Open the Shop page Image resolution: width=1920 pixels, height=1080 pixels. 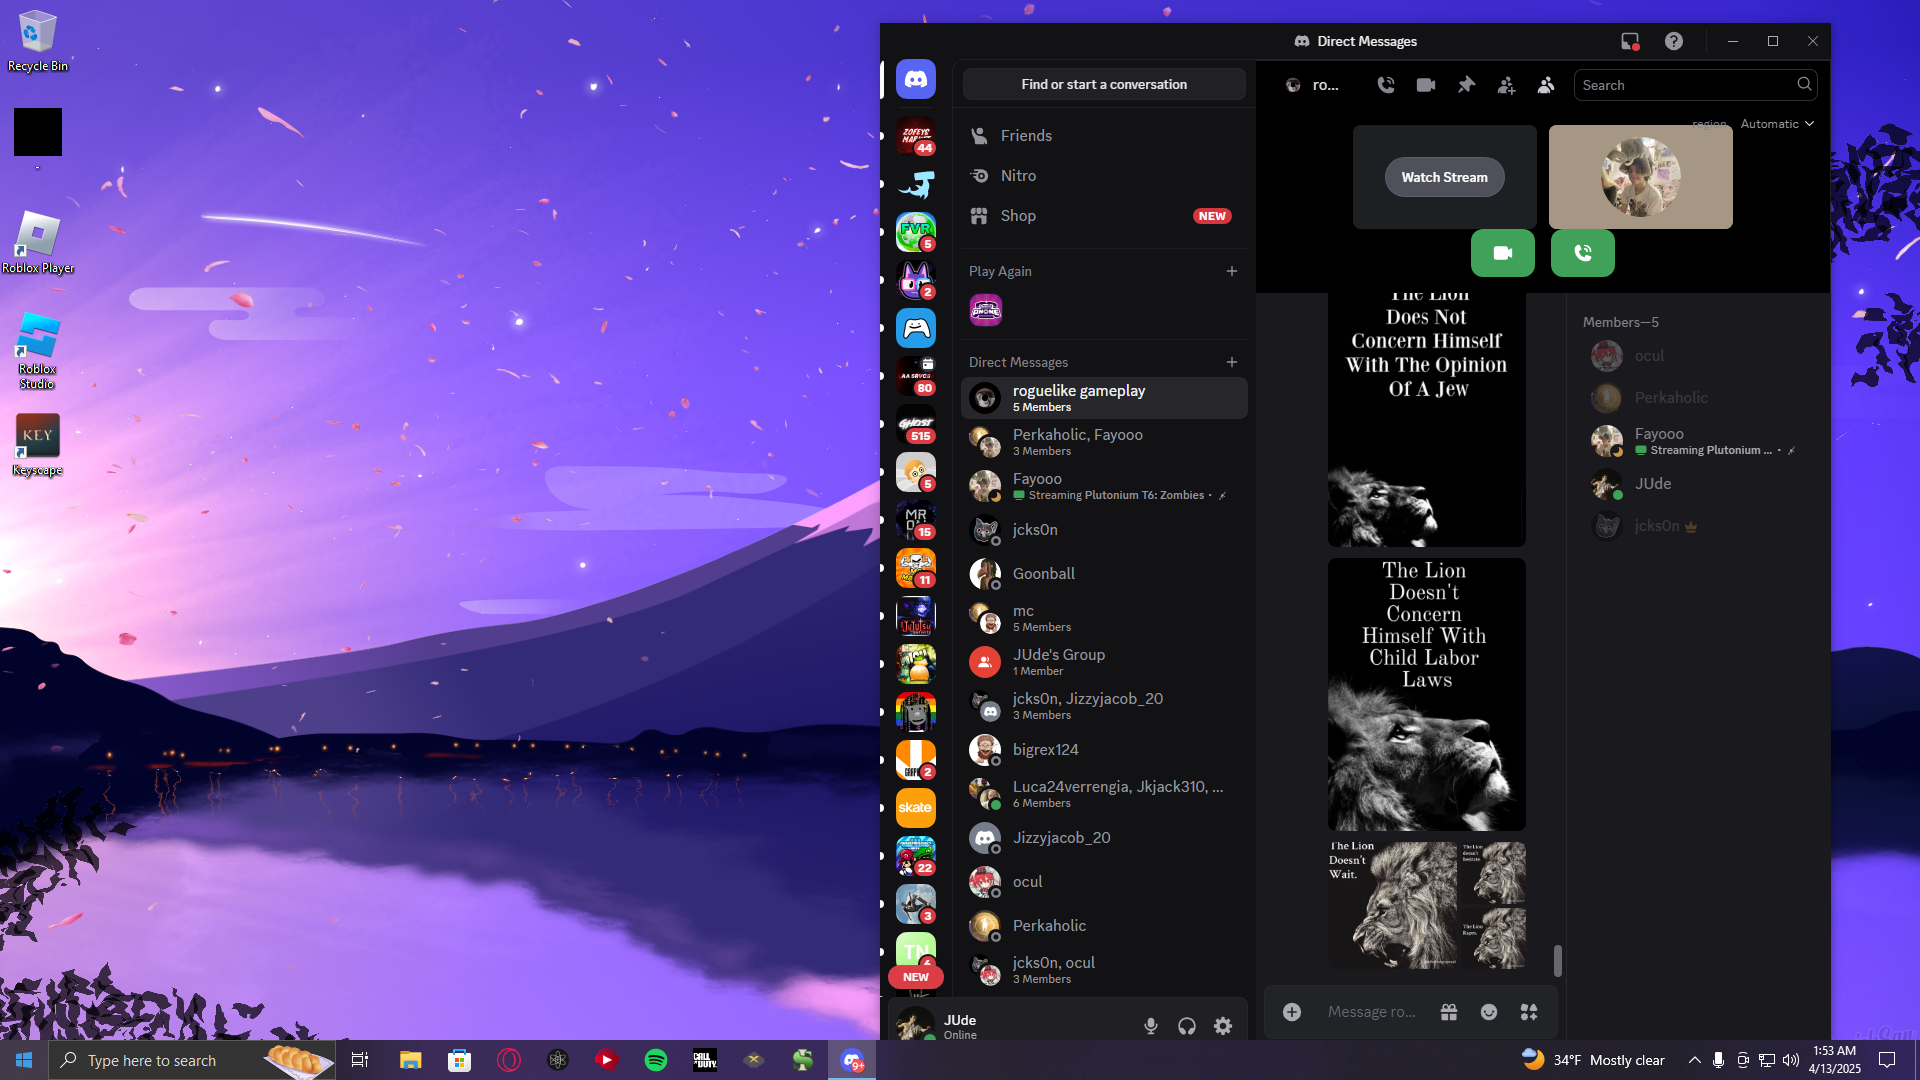click(x=1104, y=216)
